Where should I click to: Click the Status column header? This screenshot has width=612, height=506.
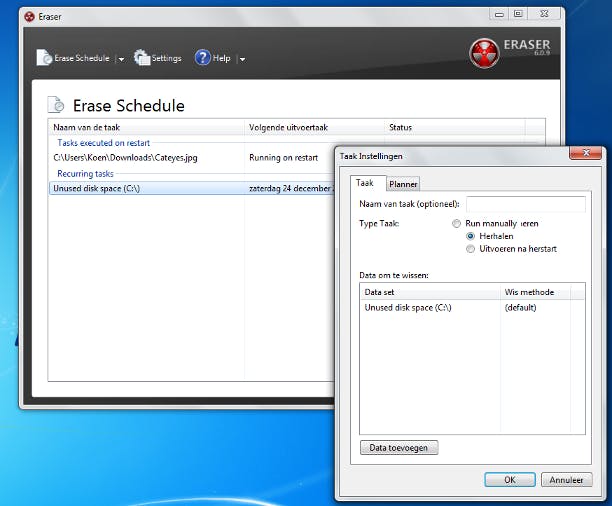coord(455,127)
